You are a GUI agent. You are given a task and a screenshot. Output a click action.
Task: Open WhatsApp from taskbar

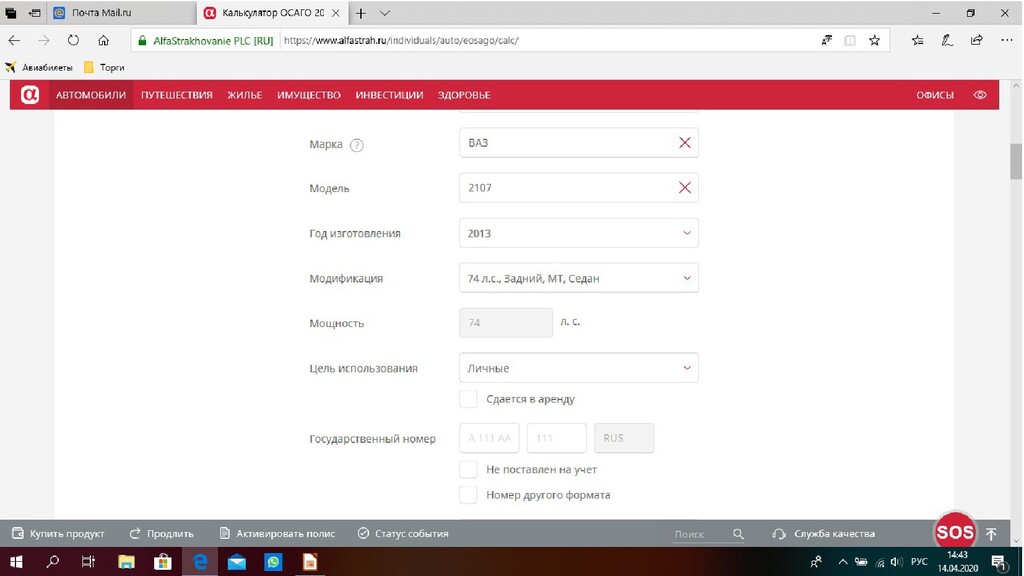point(273,562)
